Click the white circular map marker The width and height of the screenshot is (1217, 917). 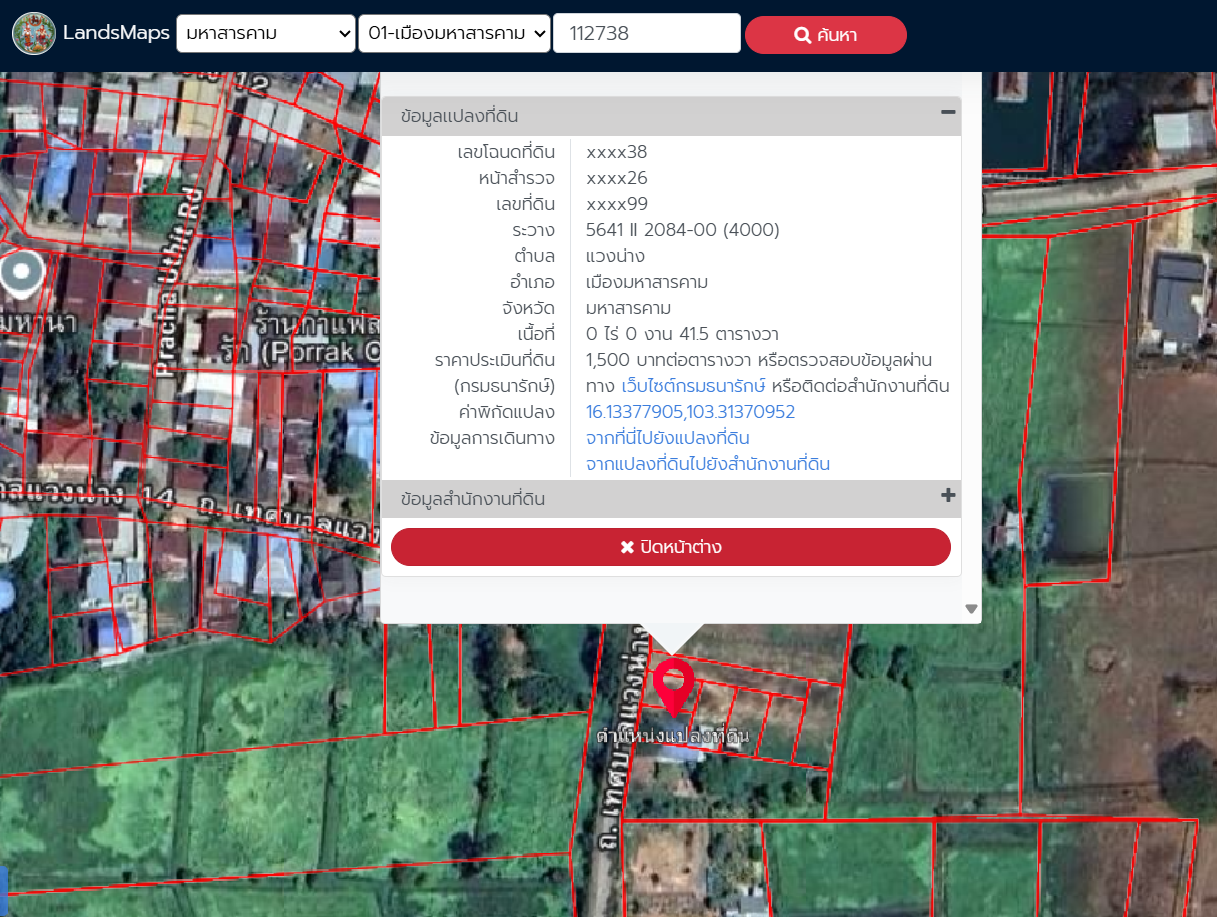click(21, 272)
